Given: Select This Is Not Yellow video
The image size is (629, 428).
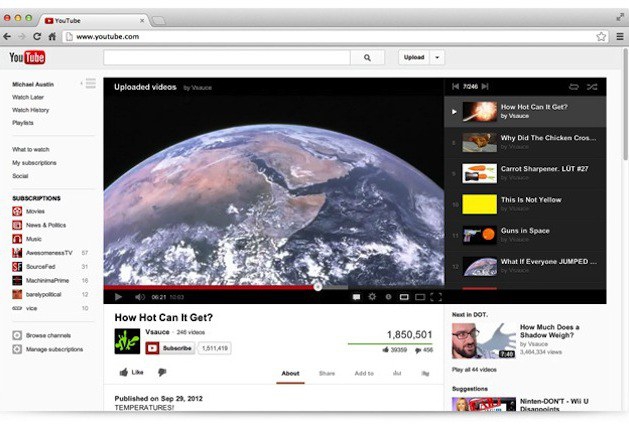Looking at the screenshot, I should [526, 204].
